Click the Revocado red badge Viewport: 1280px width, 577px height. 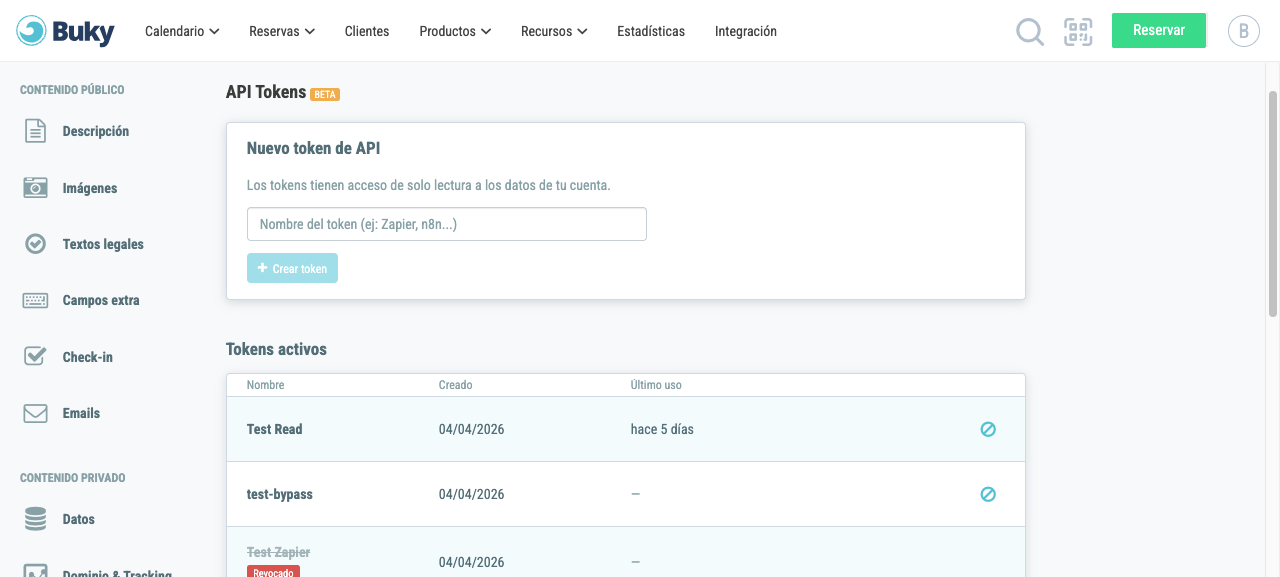click(273, 572)
